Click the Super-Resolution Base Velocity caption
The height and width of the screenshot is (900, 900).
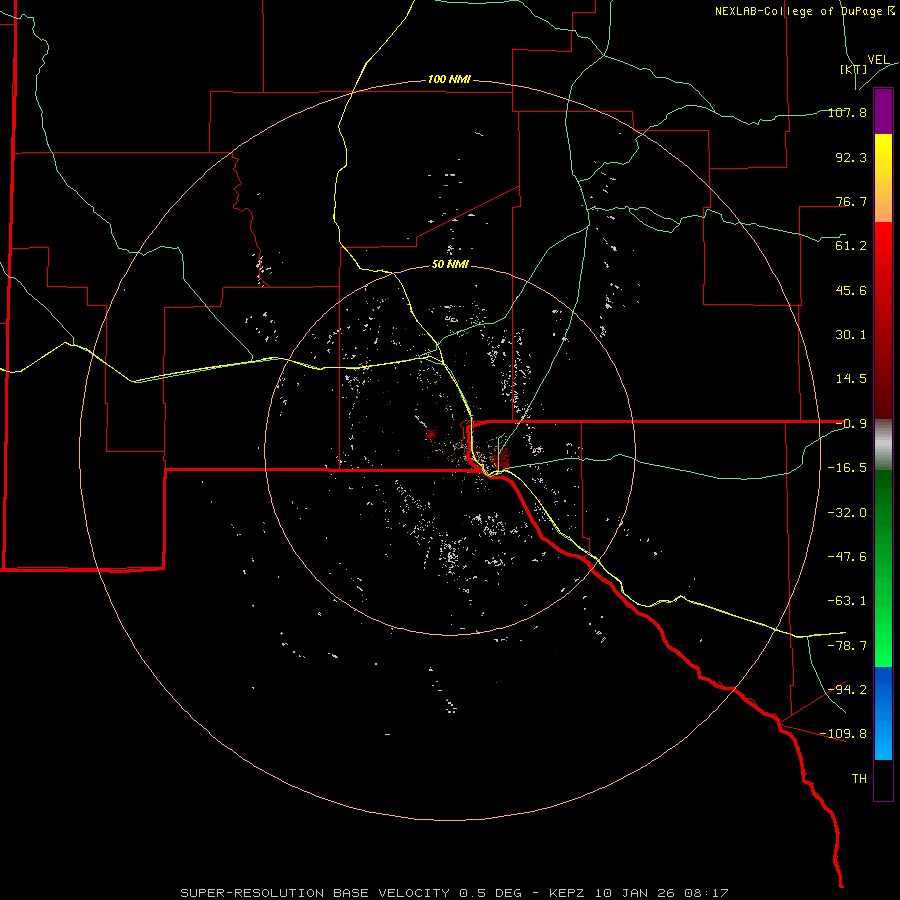point(455,893)
